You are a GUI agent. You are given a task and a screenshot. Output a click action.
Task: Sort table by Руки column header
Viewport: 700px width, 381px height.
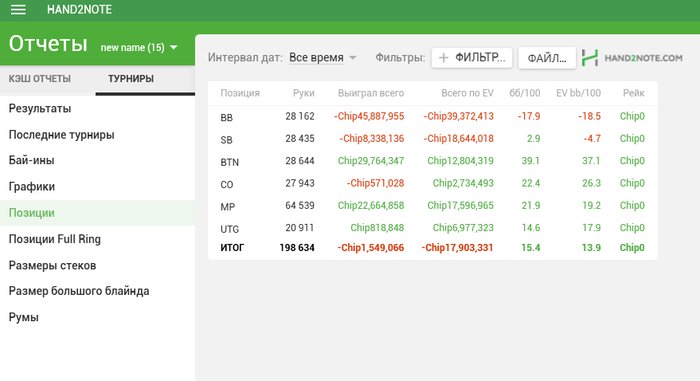click(304, 93)
